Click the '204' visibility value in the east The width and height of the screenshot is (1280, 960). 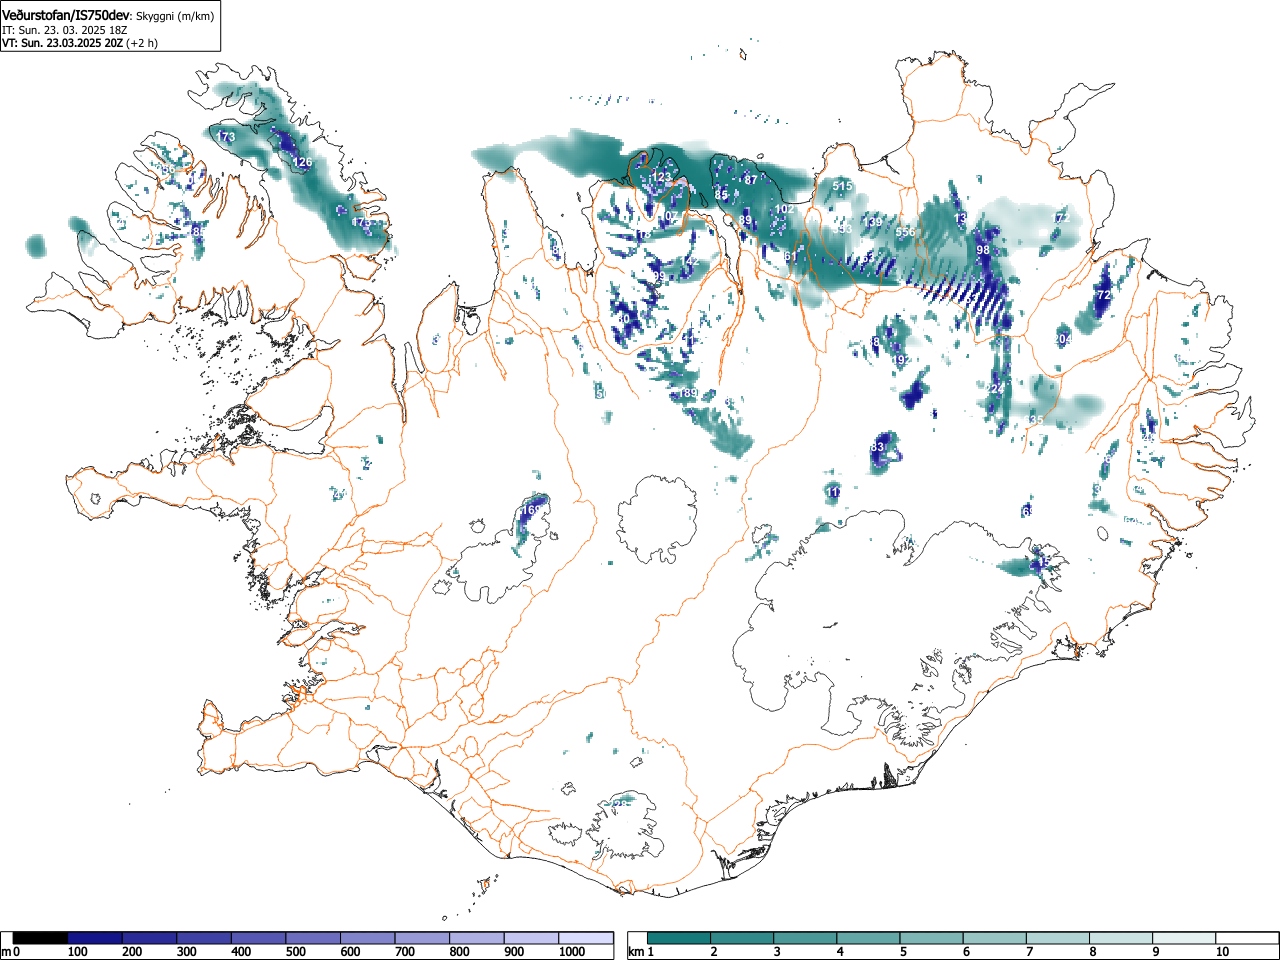pos(1063,340)
